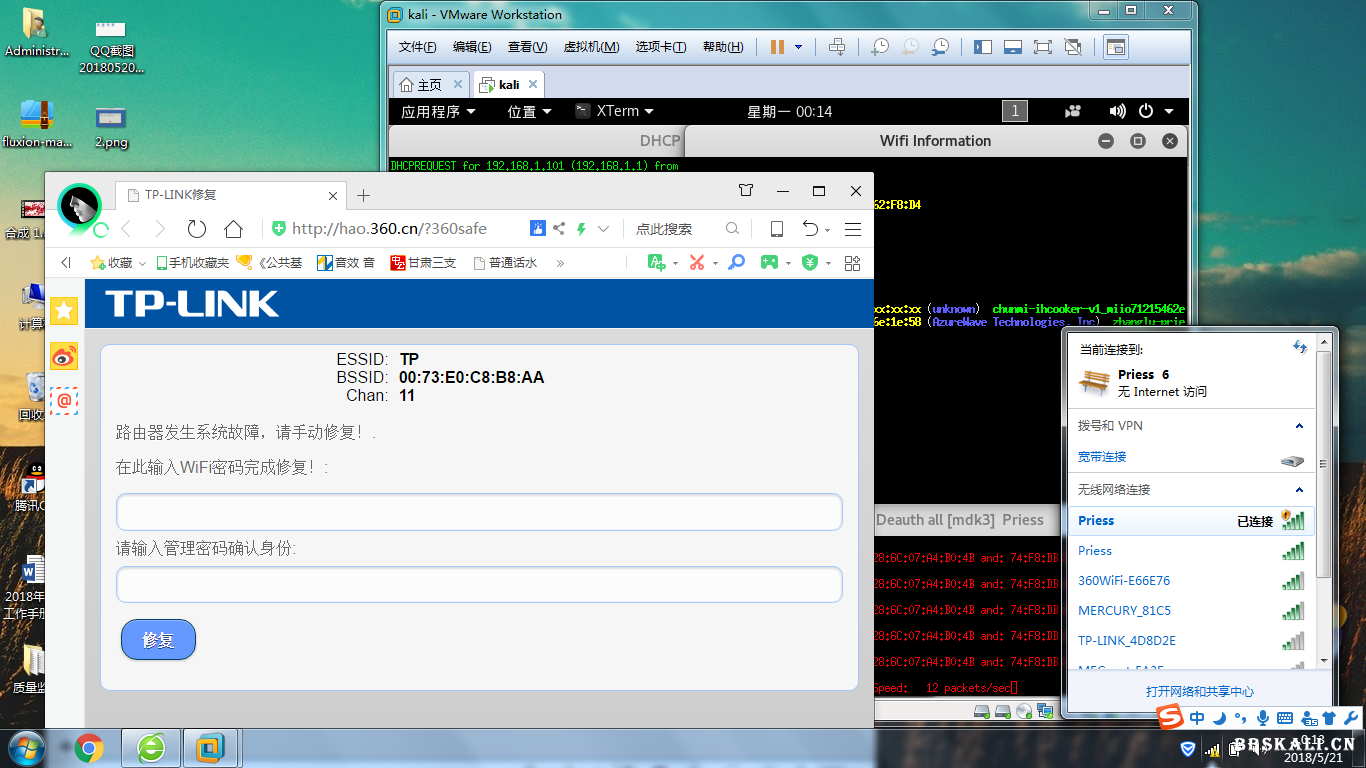Screen dimensions: 1366x768
Task: Enter VMware full screen mode icon
Action: [x=1043, y=47]
